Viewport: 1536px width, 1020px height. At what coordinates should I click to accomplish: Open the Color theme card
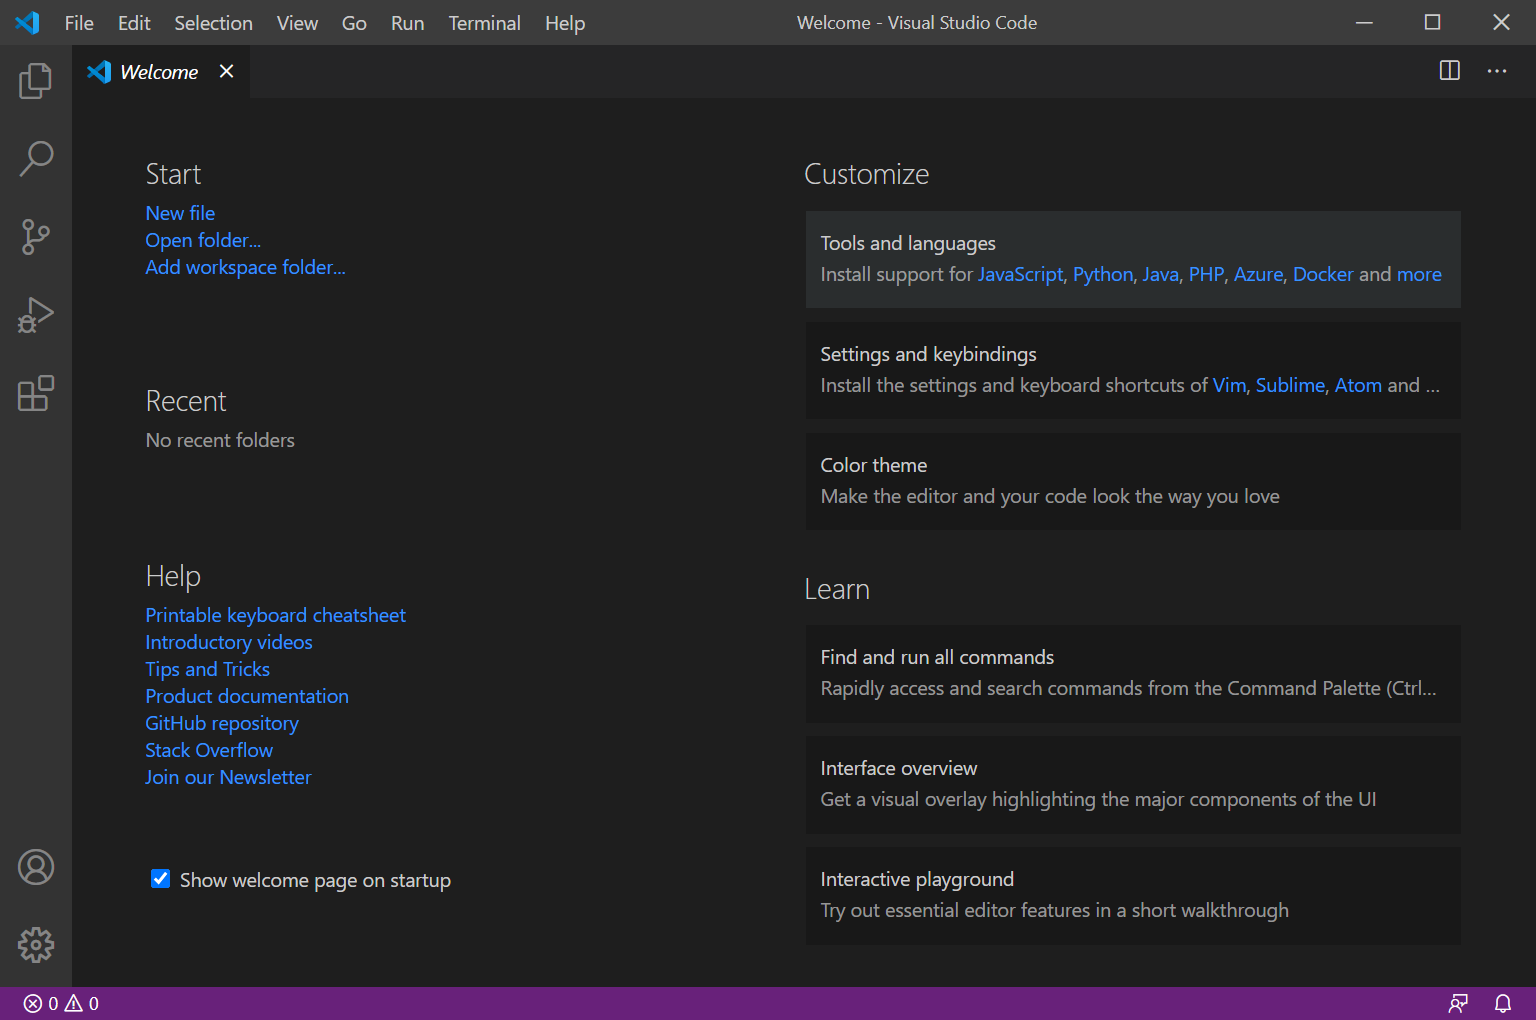[x=1133, y=481]
